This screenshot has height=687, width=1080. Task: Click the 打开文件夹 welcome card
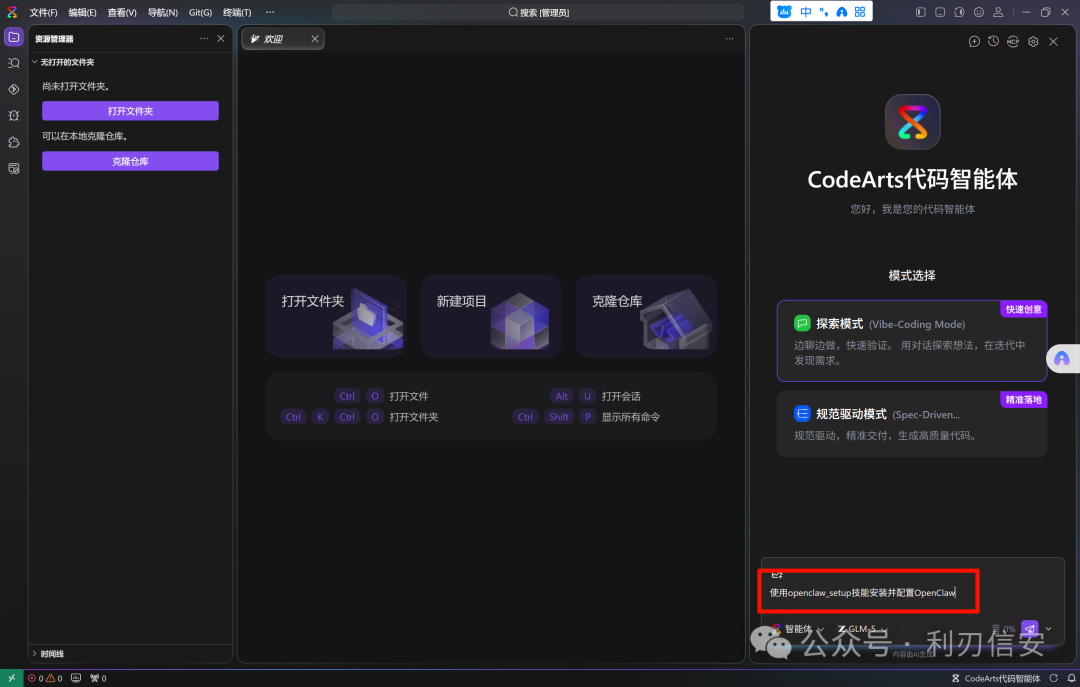[x=335, y=316]
